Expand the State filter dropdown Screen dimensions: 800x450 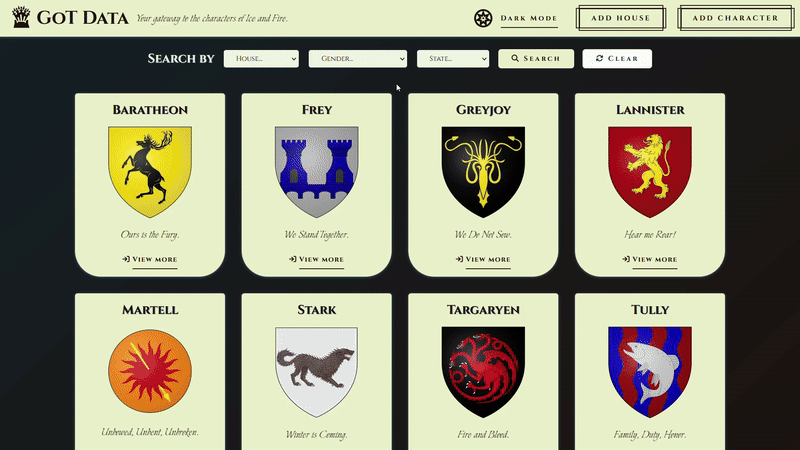click(x=453, y=59)
